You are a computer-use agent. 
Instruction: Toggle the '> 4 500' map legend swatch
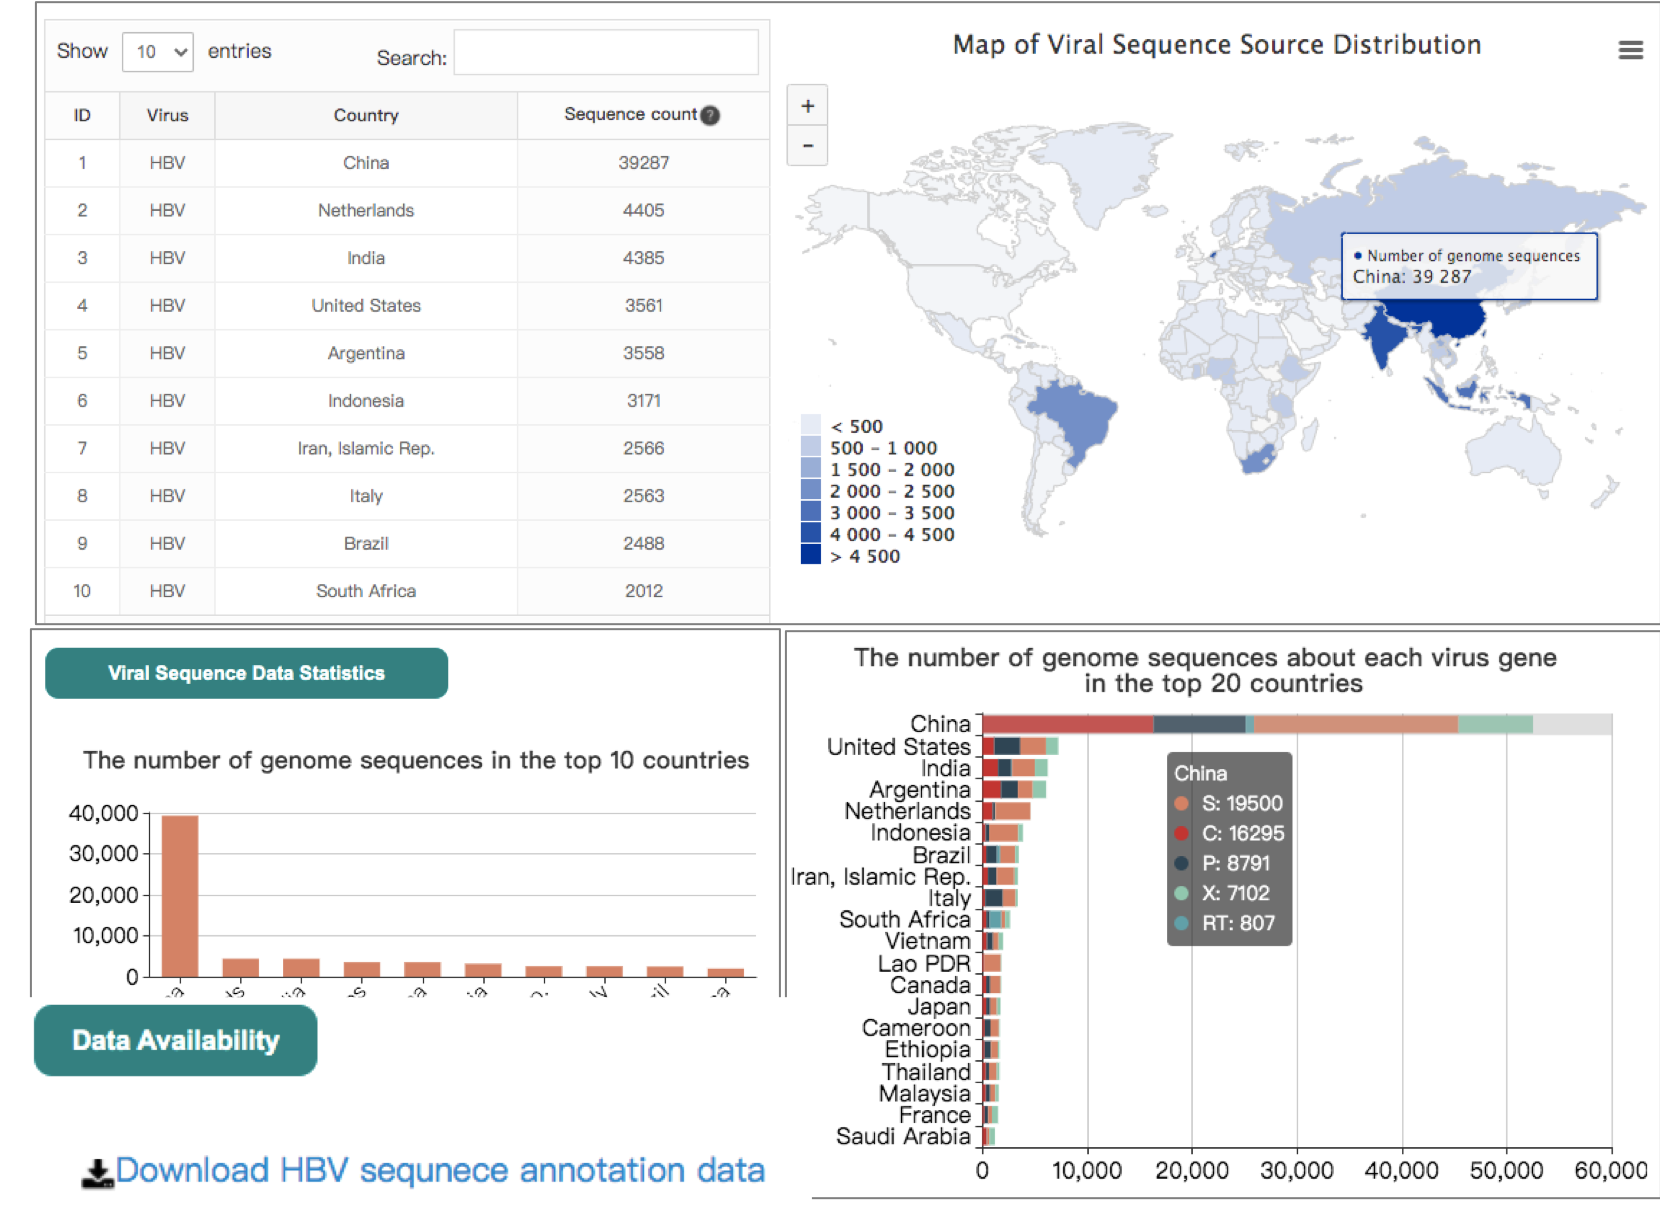click(811, 556)
